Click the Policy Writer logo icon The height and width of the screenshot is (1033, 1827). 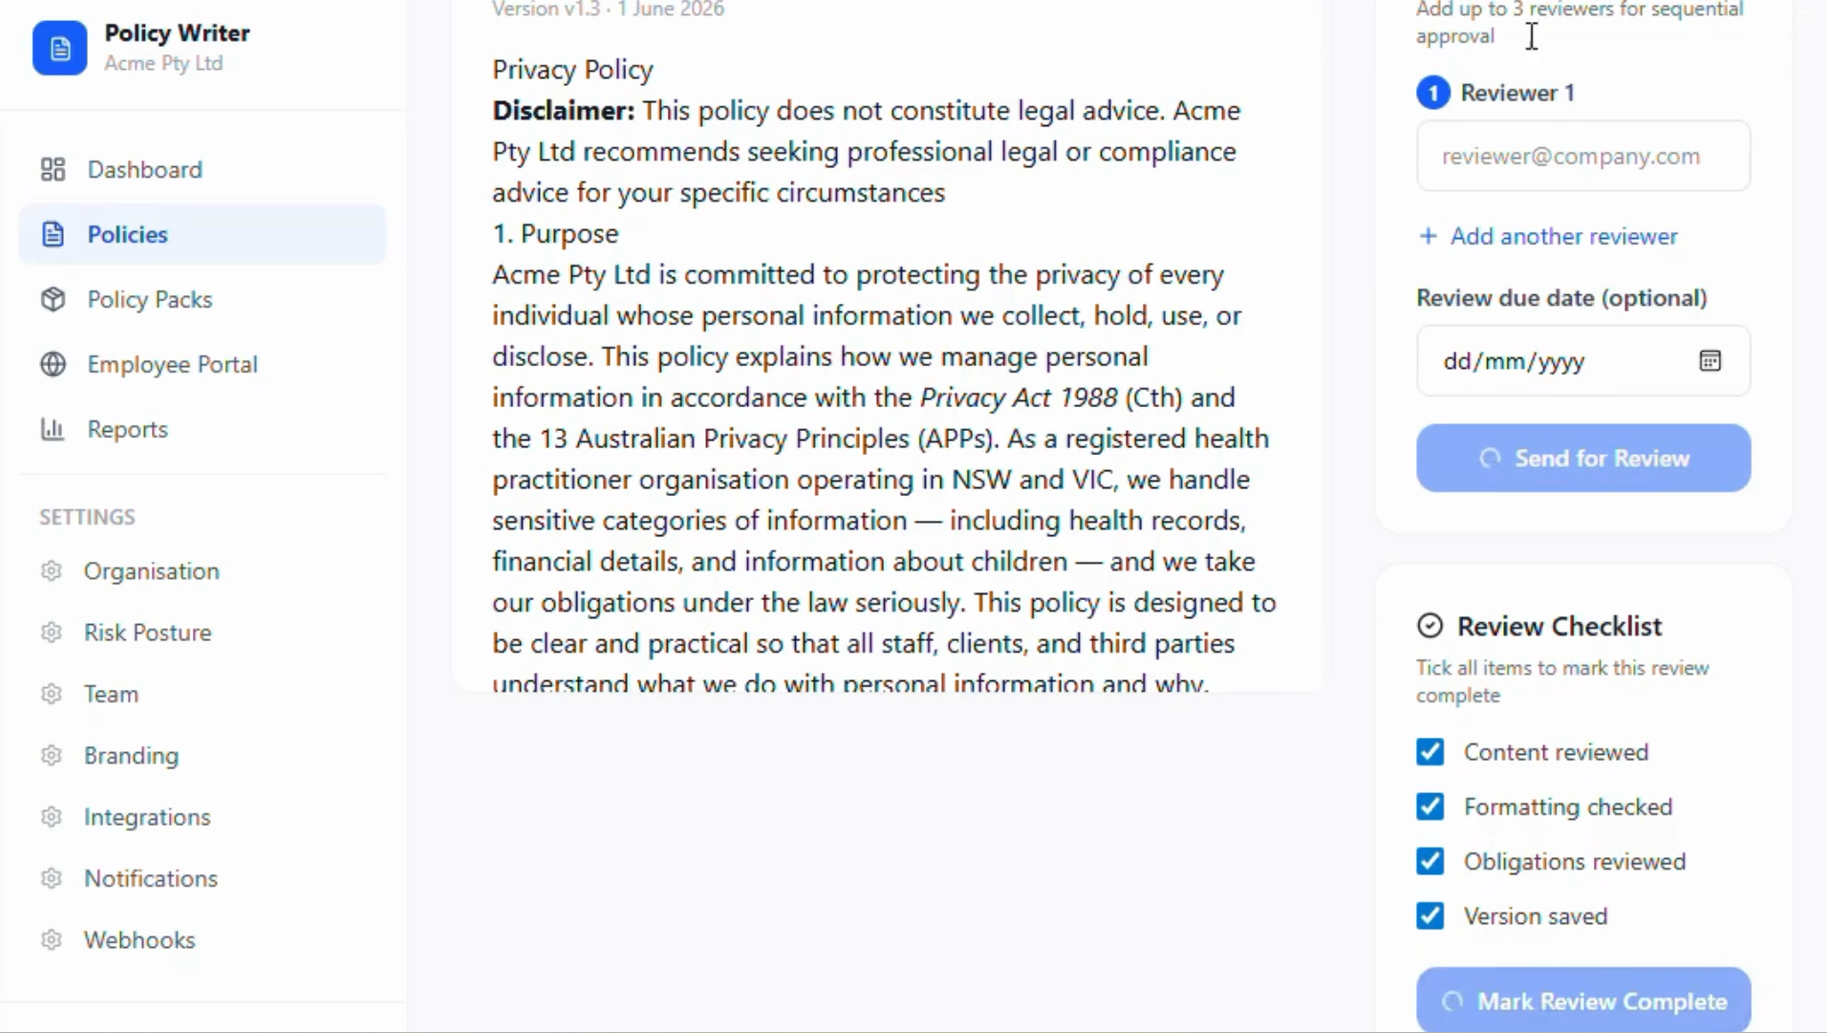60,47
